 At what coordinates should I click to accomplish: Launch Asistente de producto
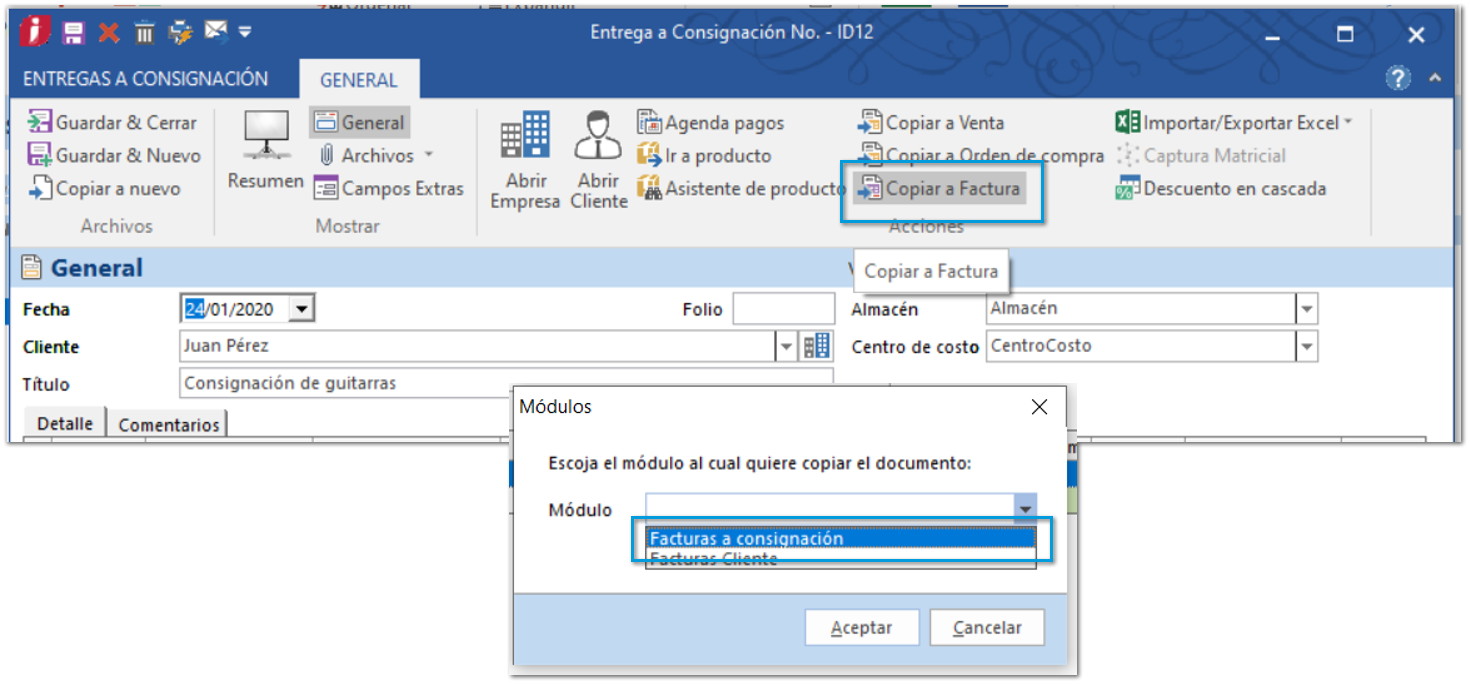pyautogui.click(x=742, y=189)
